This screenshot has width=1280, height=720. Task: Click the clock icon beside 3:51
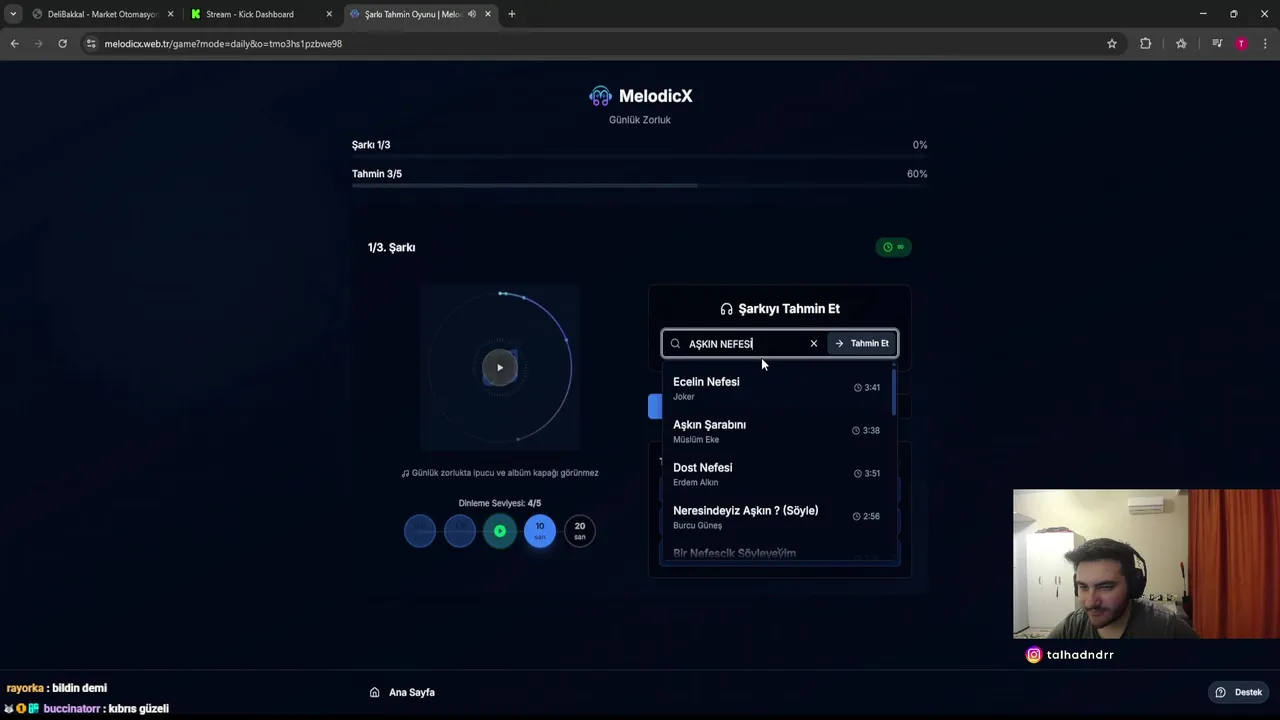(857, 474)
